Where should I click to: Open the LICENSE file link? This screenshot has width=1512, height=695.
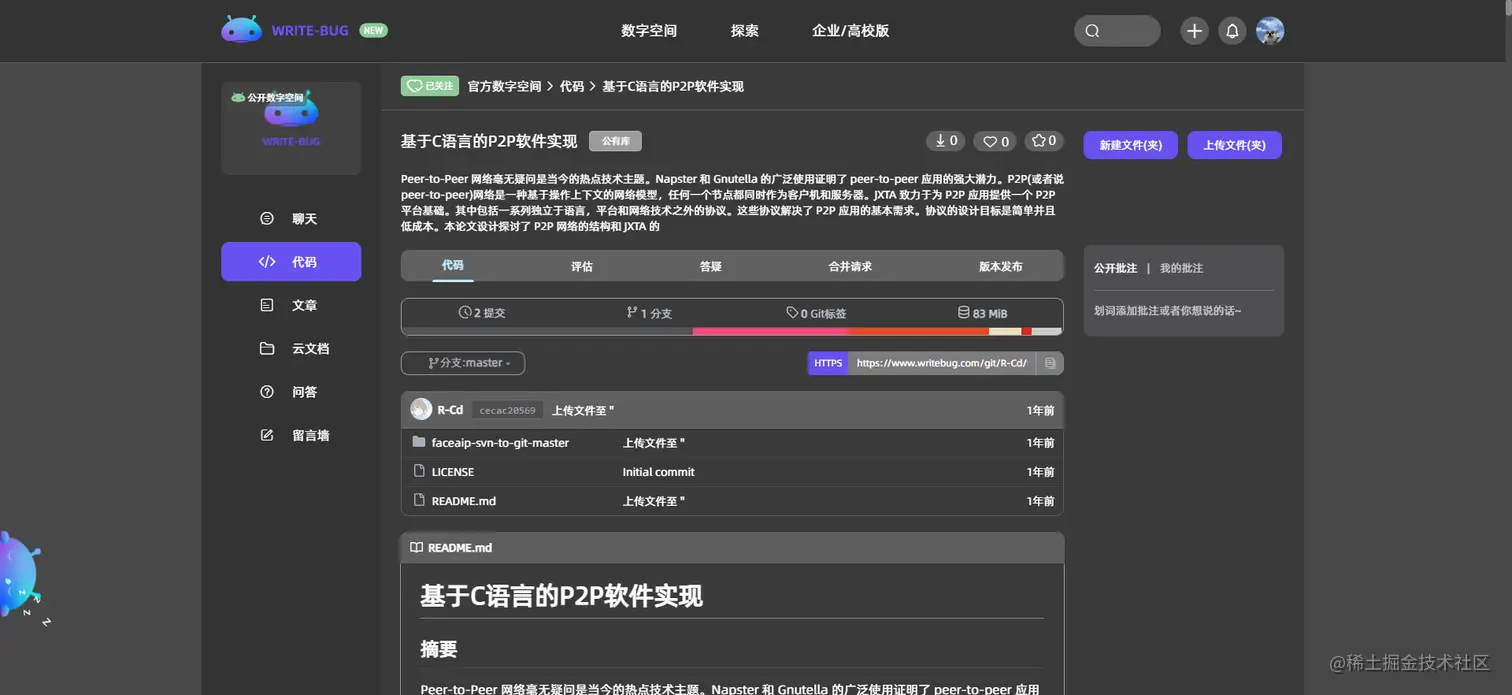[x=453, y=471]
